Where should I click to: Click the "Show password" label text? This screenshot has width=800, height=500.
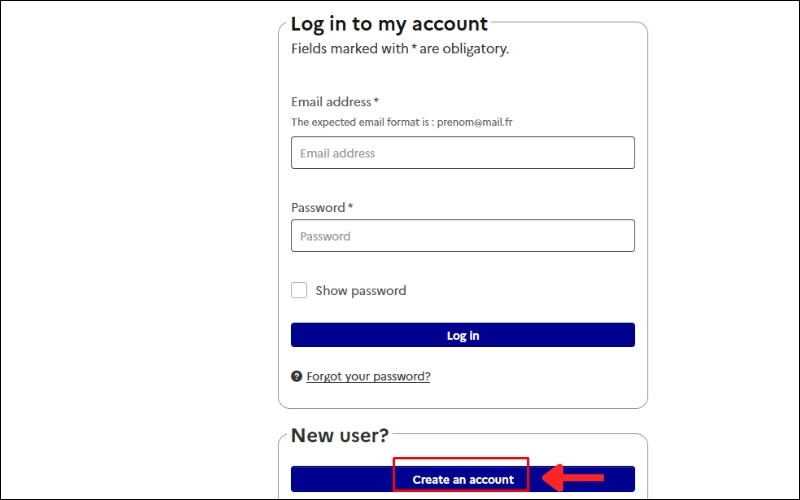coord(360,291)
